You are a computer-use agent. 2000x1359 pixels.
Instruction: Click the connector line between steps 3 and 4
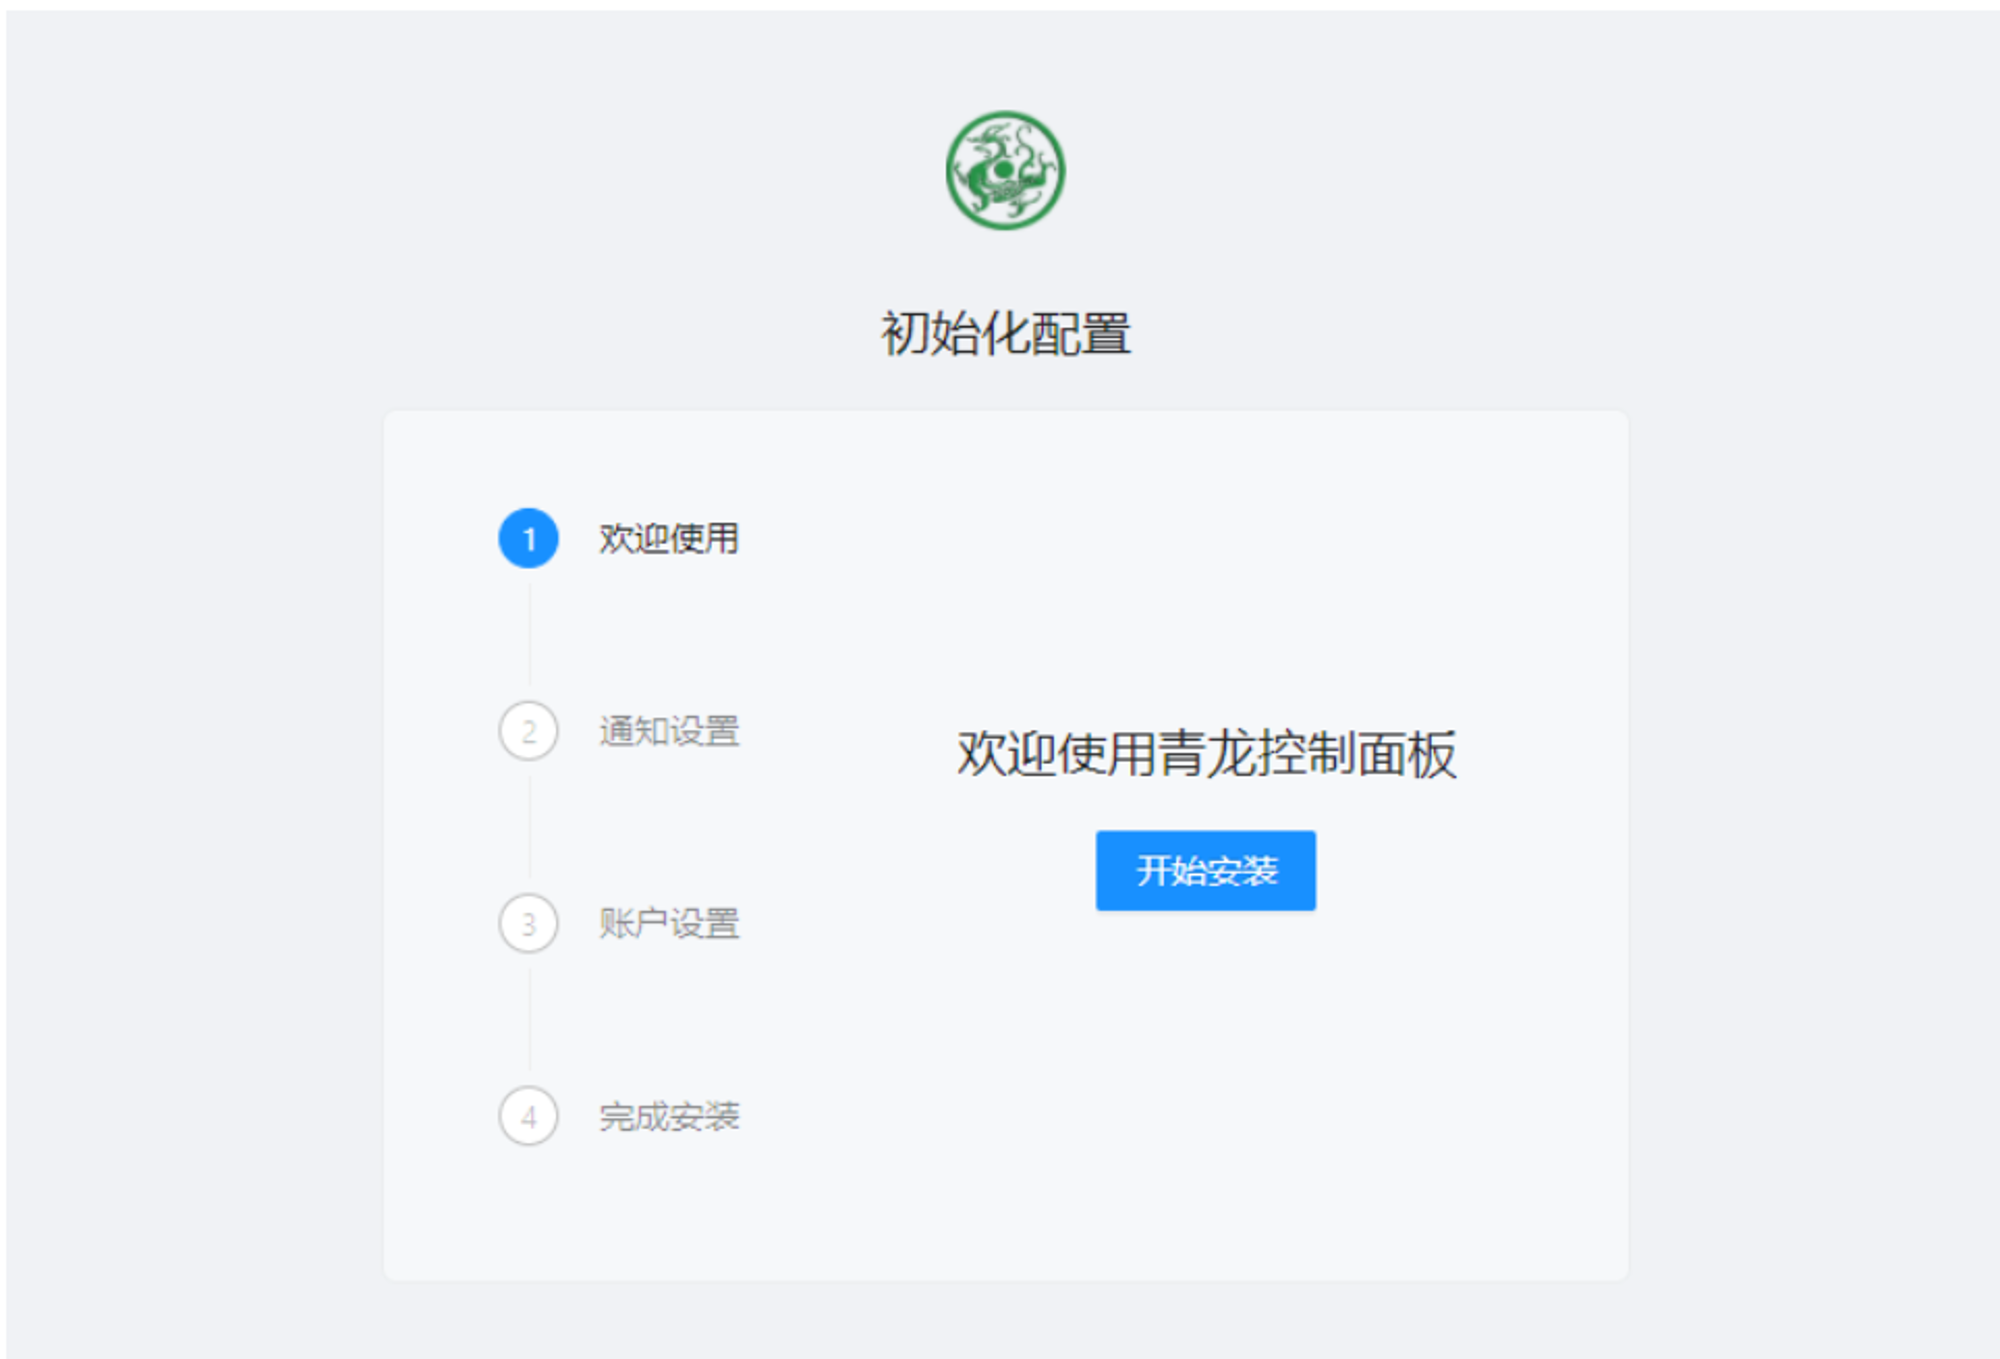529,1019
